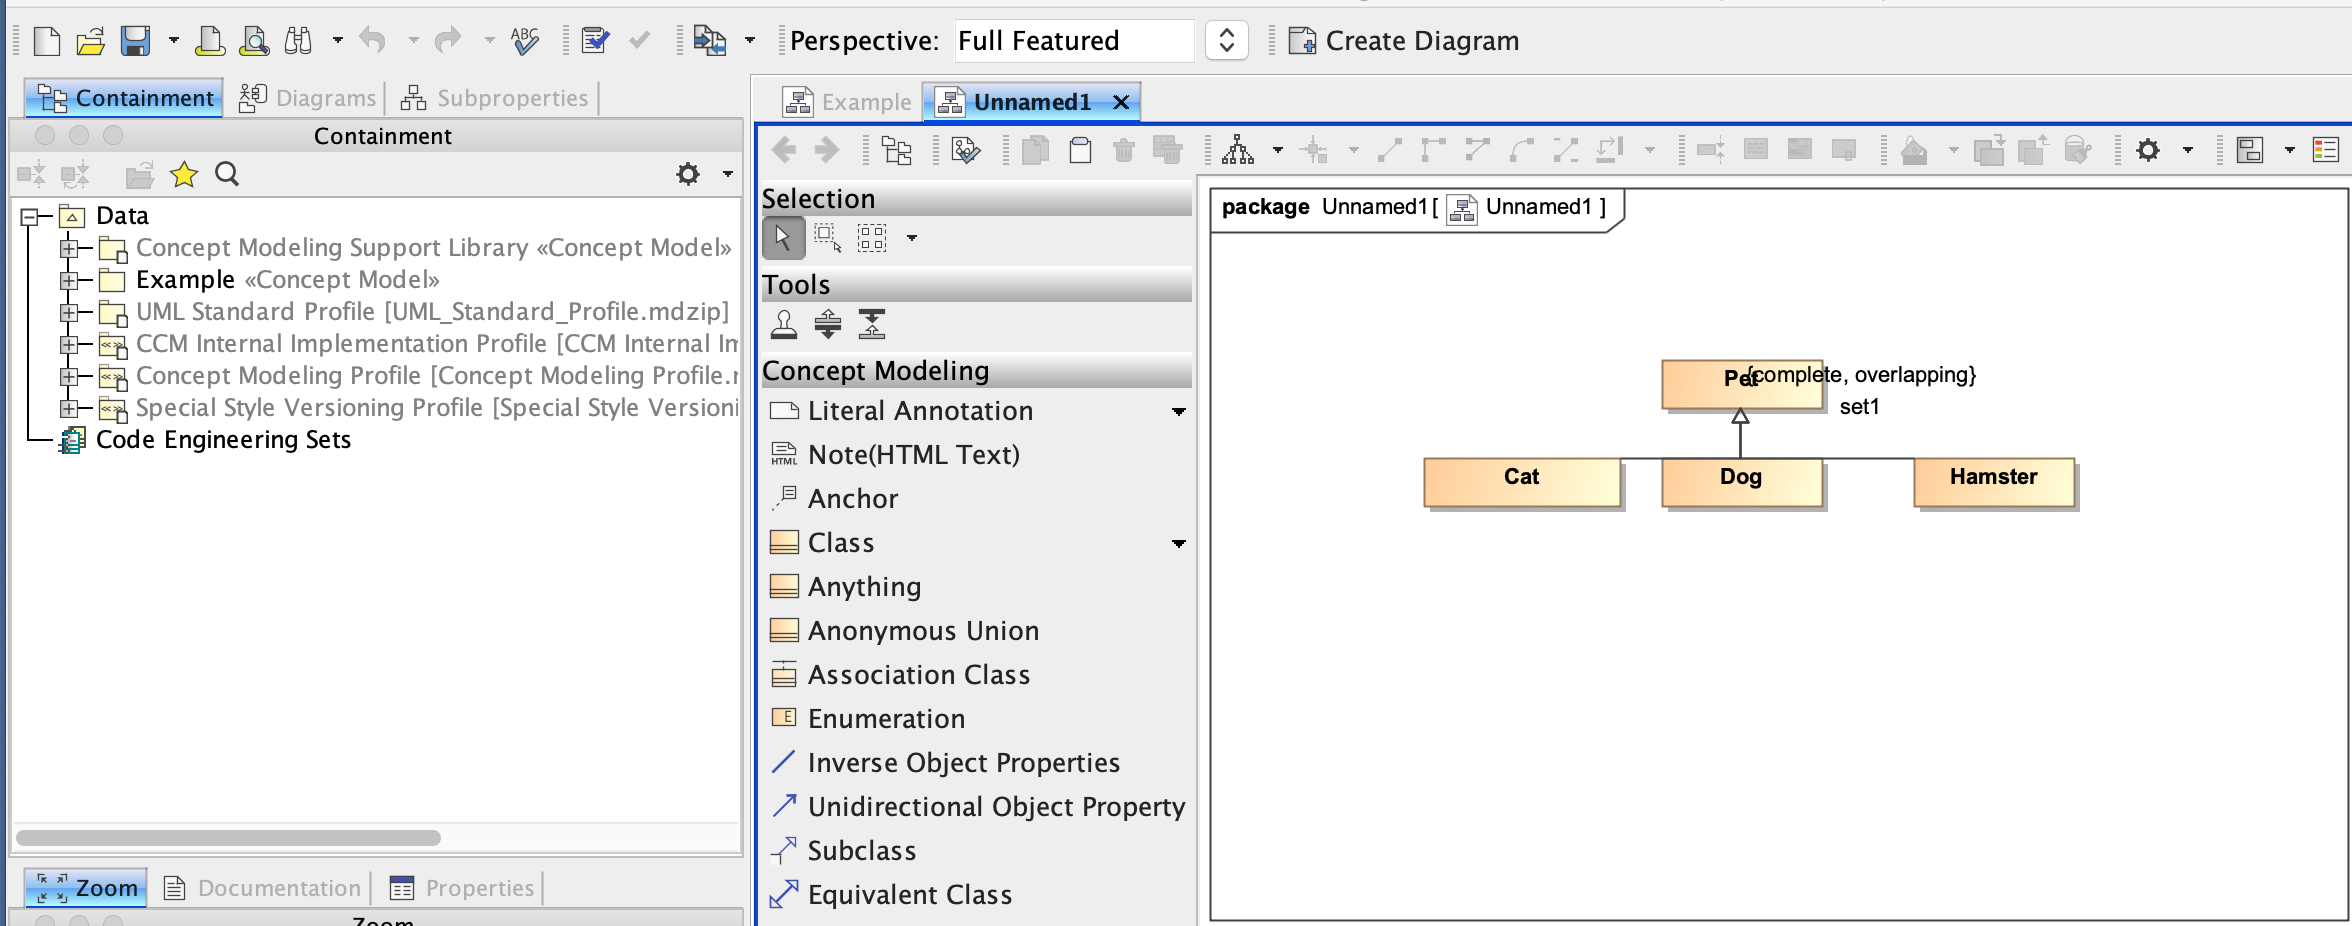Click the Save project icon
This screenshot has height=926, width=2352.
[x=135, y=41]
